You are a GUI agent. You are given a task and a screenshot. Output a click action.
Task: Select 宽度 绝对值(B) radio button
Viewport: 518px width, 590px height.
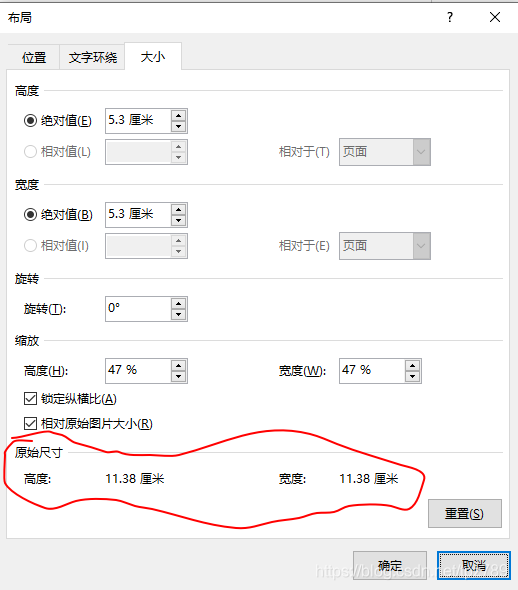(30, 215)
